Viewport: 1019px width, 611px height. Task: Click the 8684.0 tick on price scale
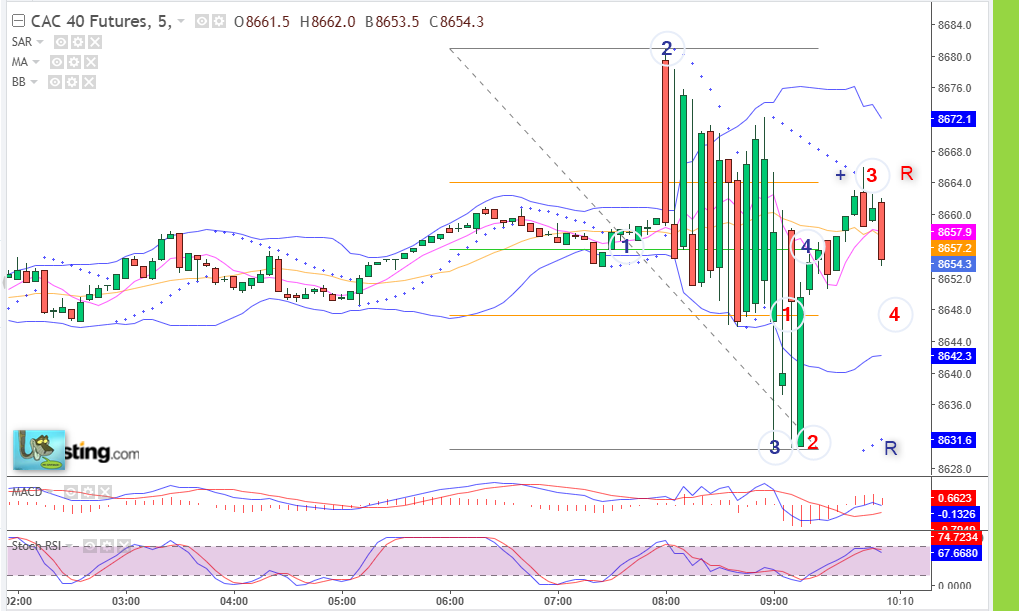coord(955,25)
